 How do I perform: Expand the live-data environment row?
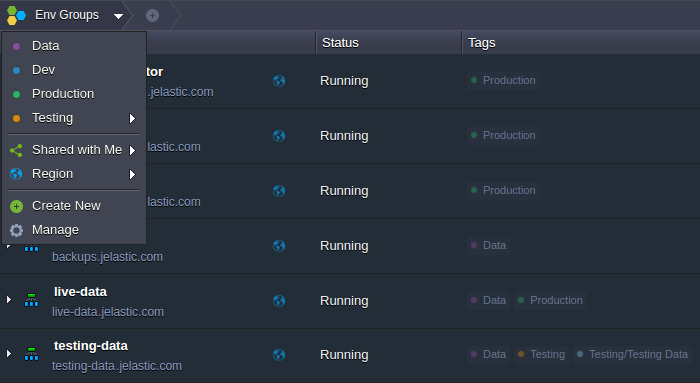[8, 300]
